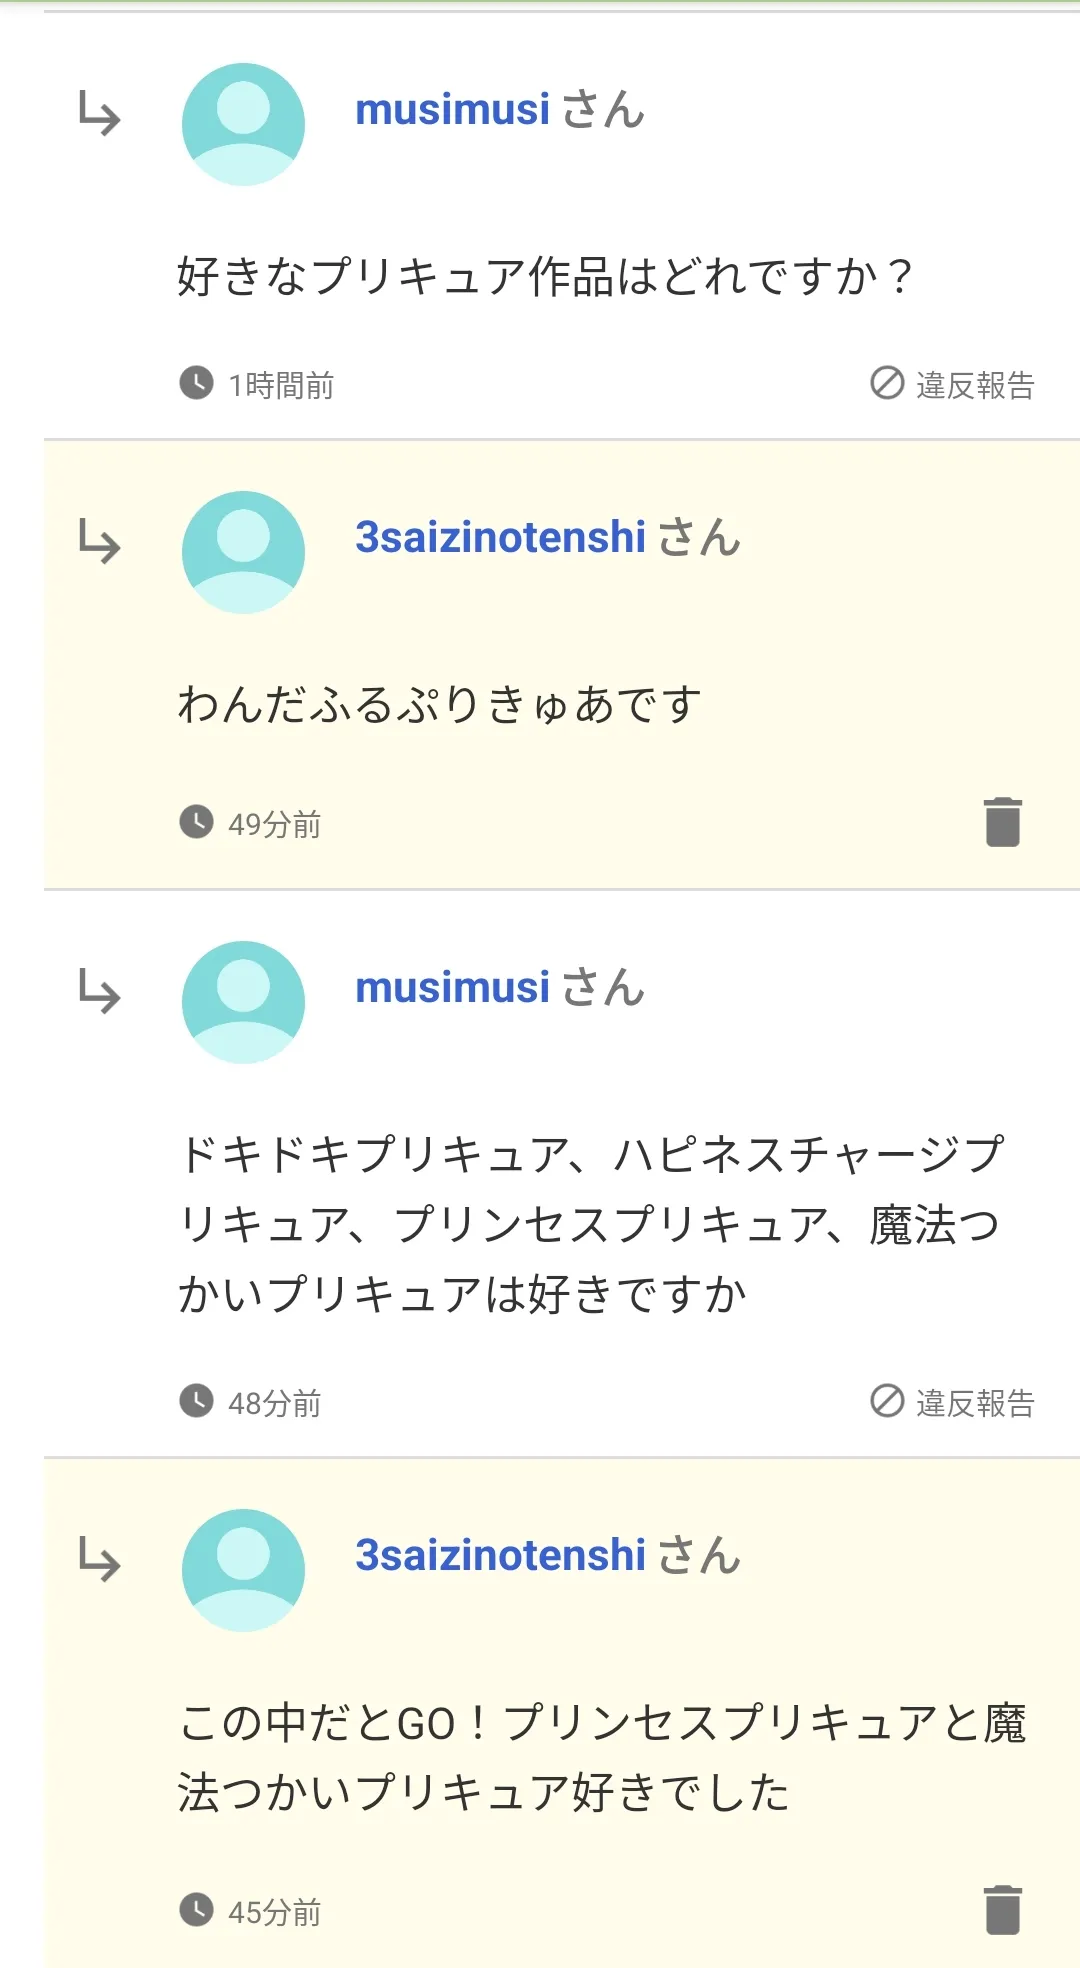Image resolution: width=1080 pixels, height=1968 pixels.
Task: Click the reply arrow on the GO!プリンセス comment
Action: 100,1559
